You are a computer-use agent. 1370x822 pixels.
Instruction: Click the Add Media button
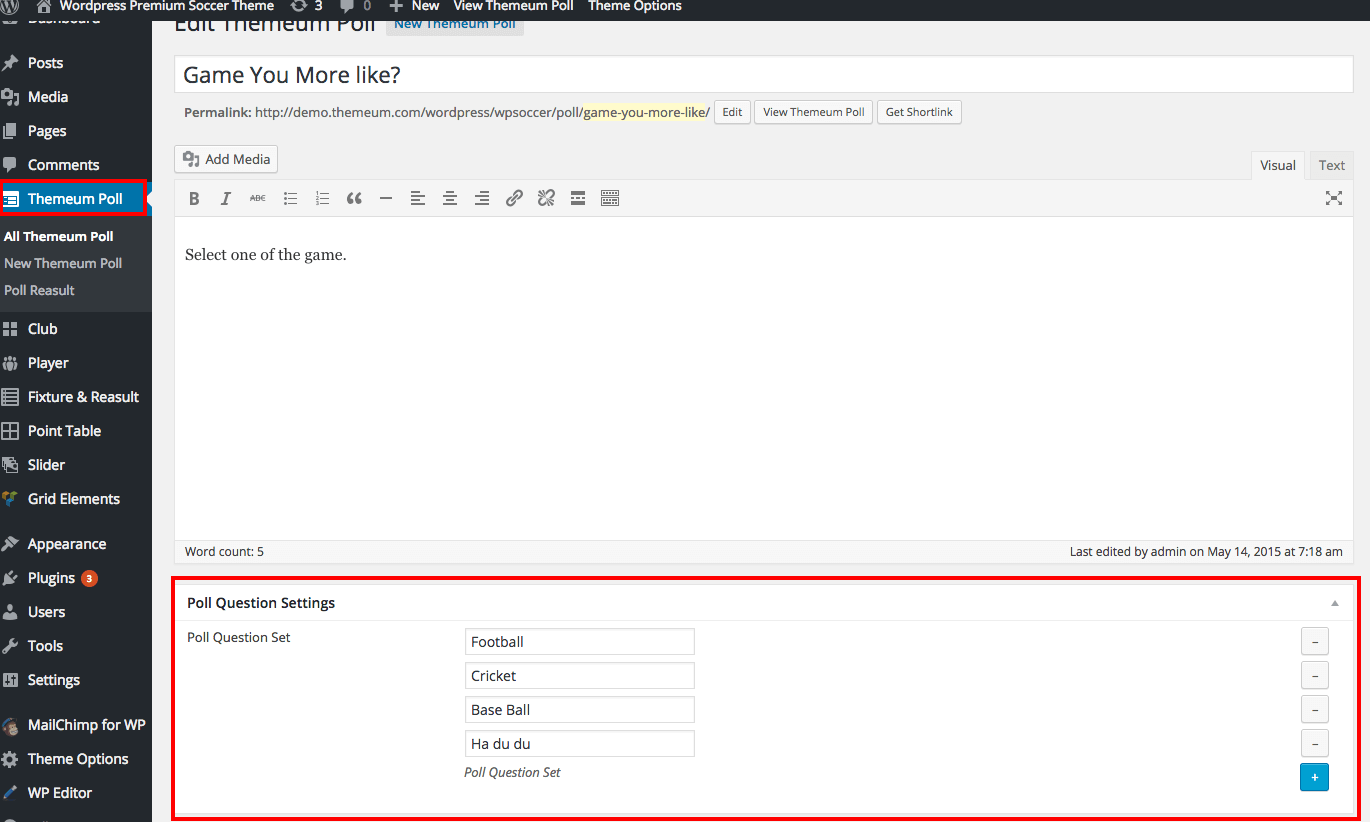tap(226, 159)
